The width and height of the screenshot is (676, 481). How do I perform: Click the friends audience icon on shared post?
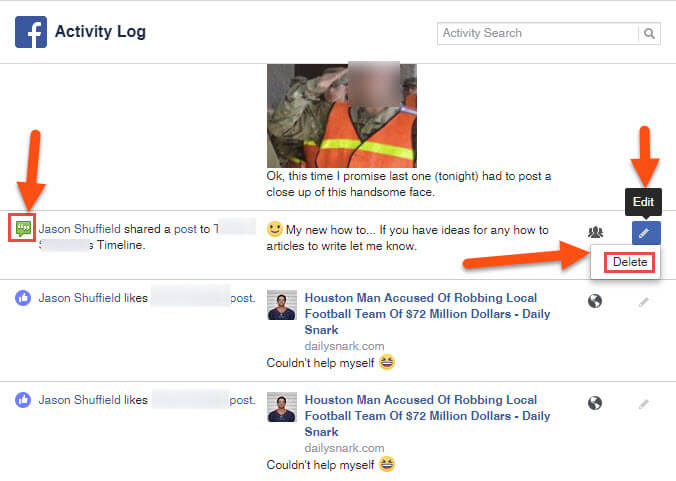coord(595,232)
